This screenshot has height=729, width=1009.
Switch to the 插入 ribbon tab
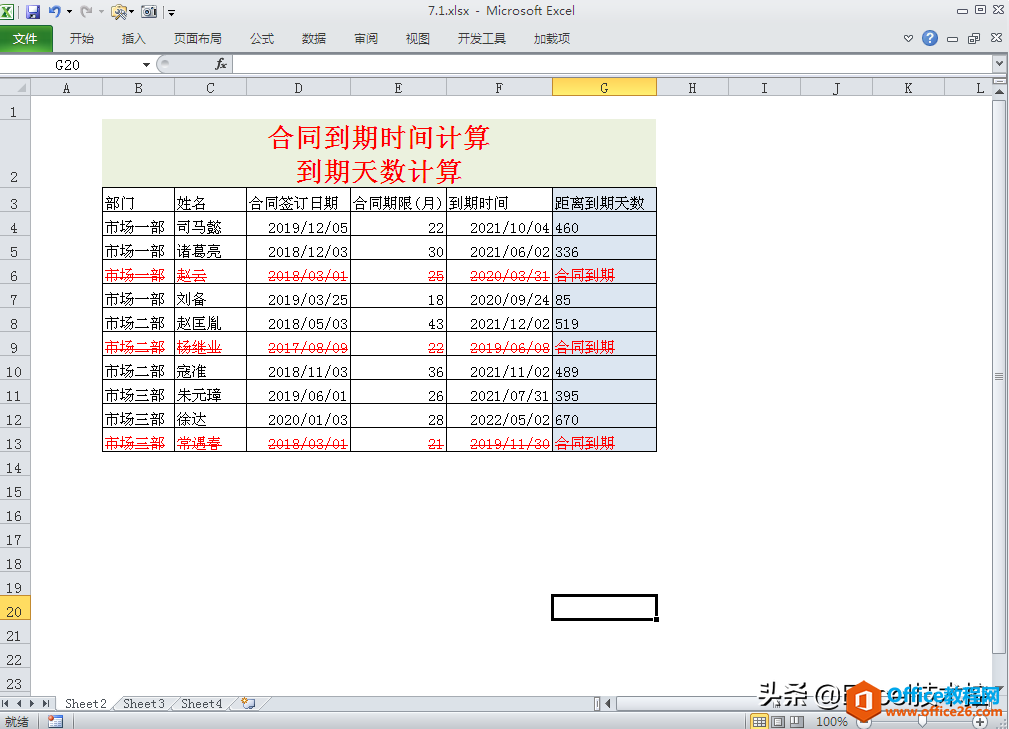click(x=133, y=39)
